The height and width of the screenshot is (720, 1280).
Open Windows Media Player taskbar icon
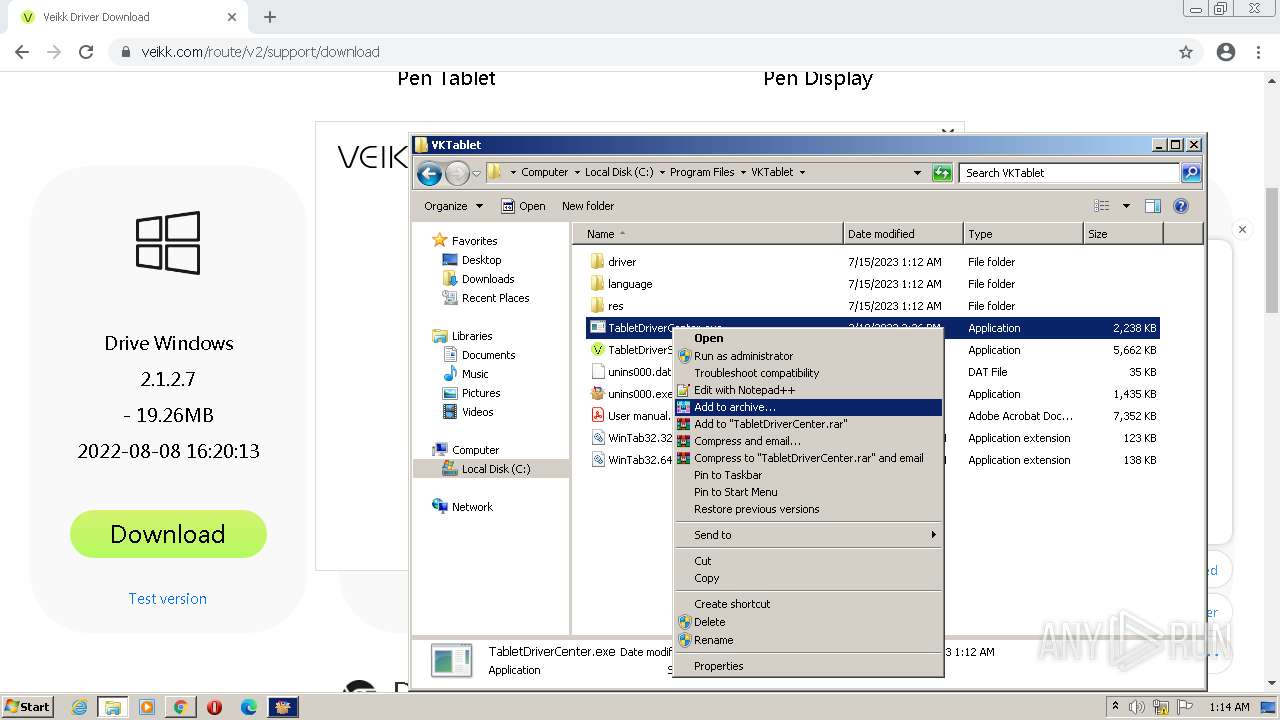(147, 707)
